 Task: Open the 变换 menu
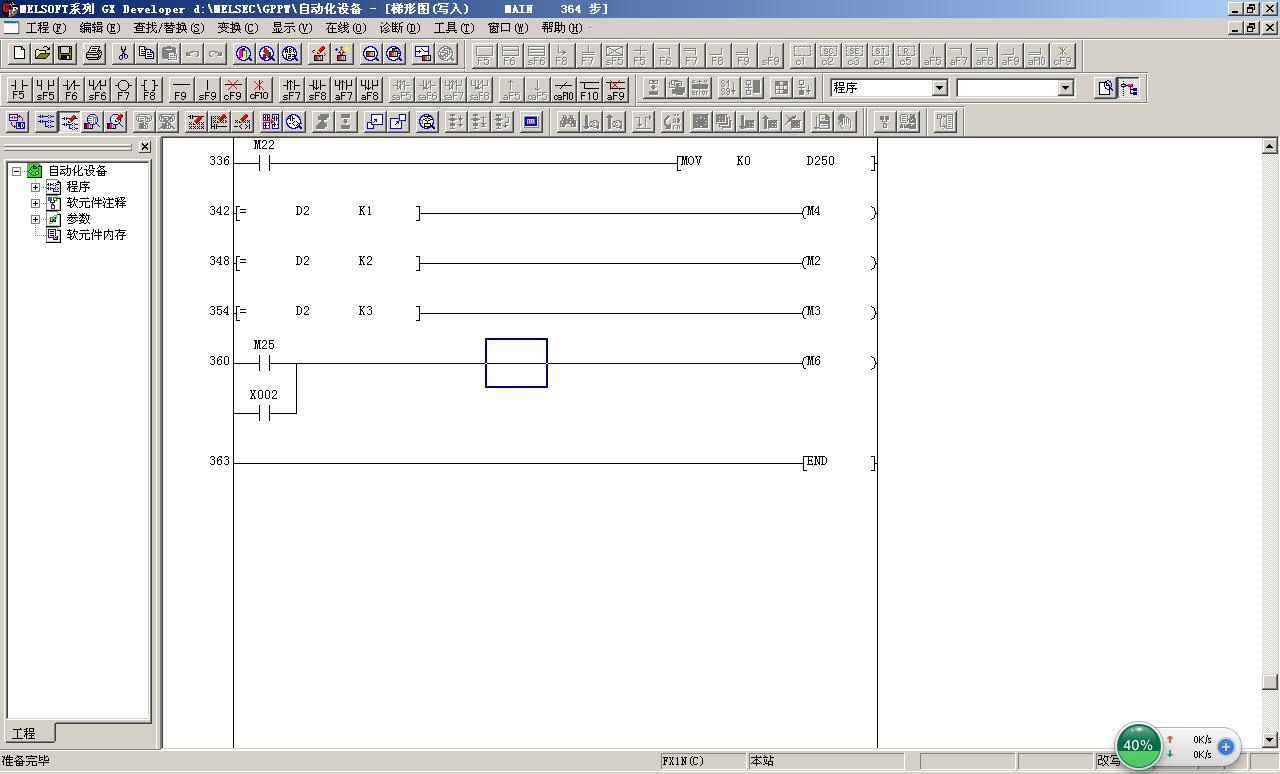click(x=237, y=28)
